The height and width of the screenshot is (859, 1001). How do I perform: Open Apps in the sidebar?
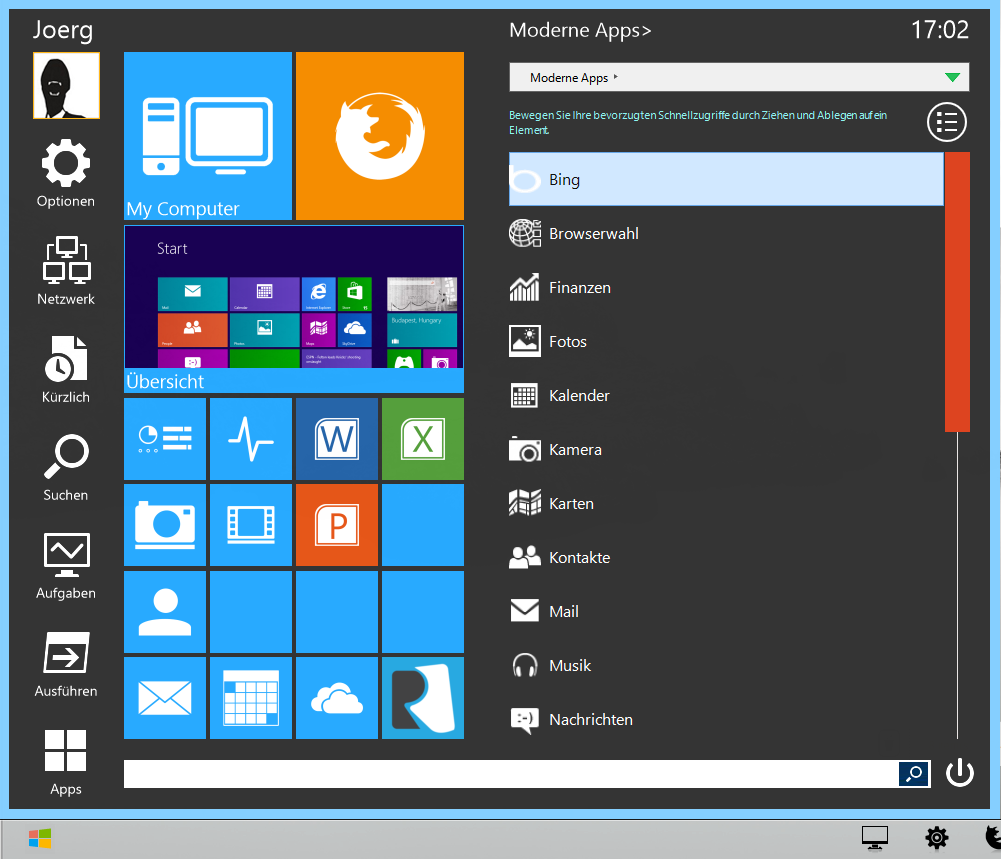tap(66, 763)
